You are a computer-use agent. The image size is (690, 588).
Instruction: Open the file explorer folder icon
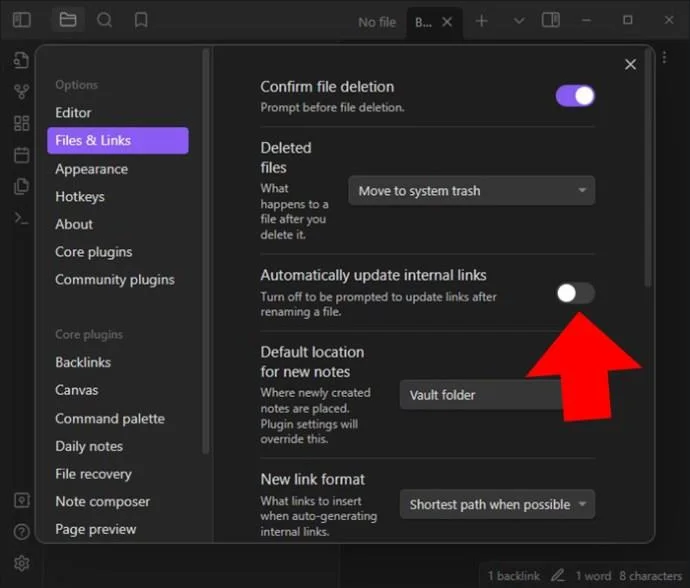tap(68, 20)
